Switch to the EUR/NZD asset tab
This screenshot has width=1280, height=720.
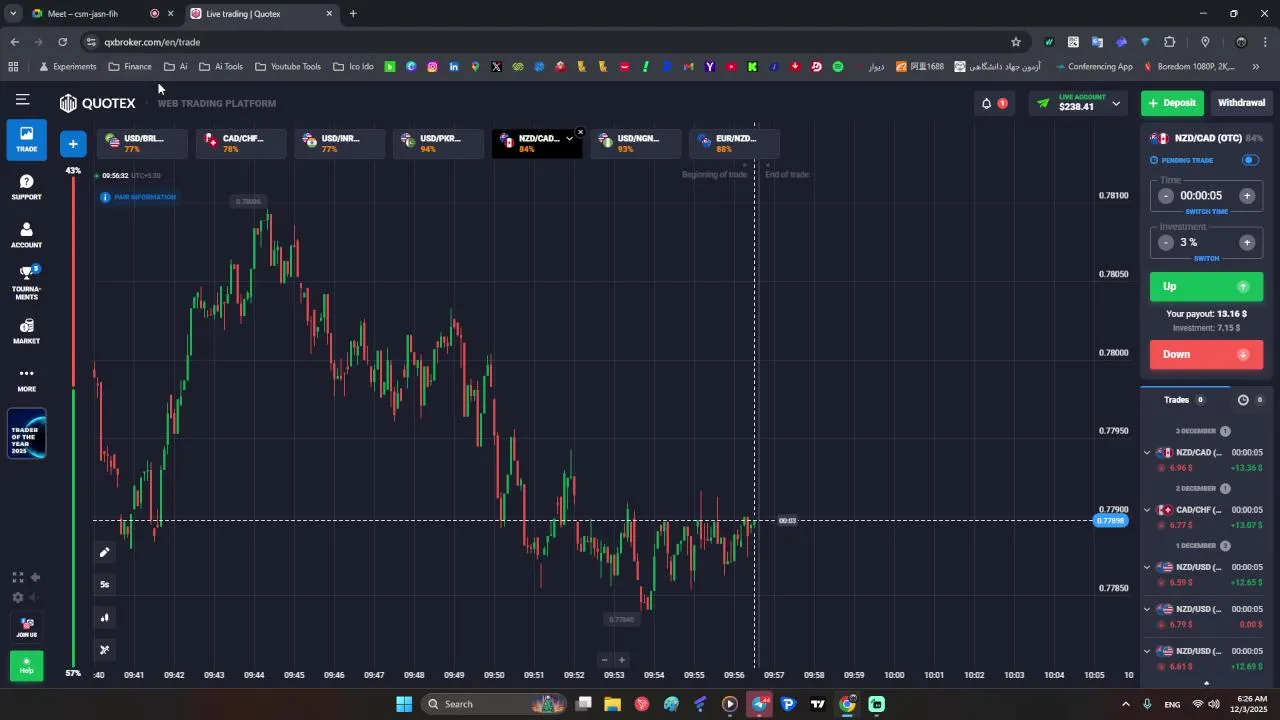click(733, 143)
